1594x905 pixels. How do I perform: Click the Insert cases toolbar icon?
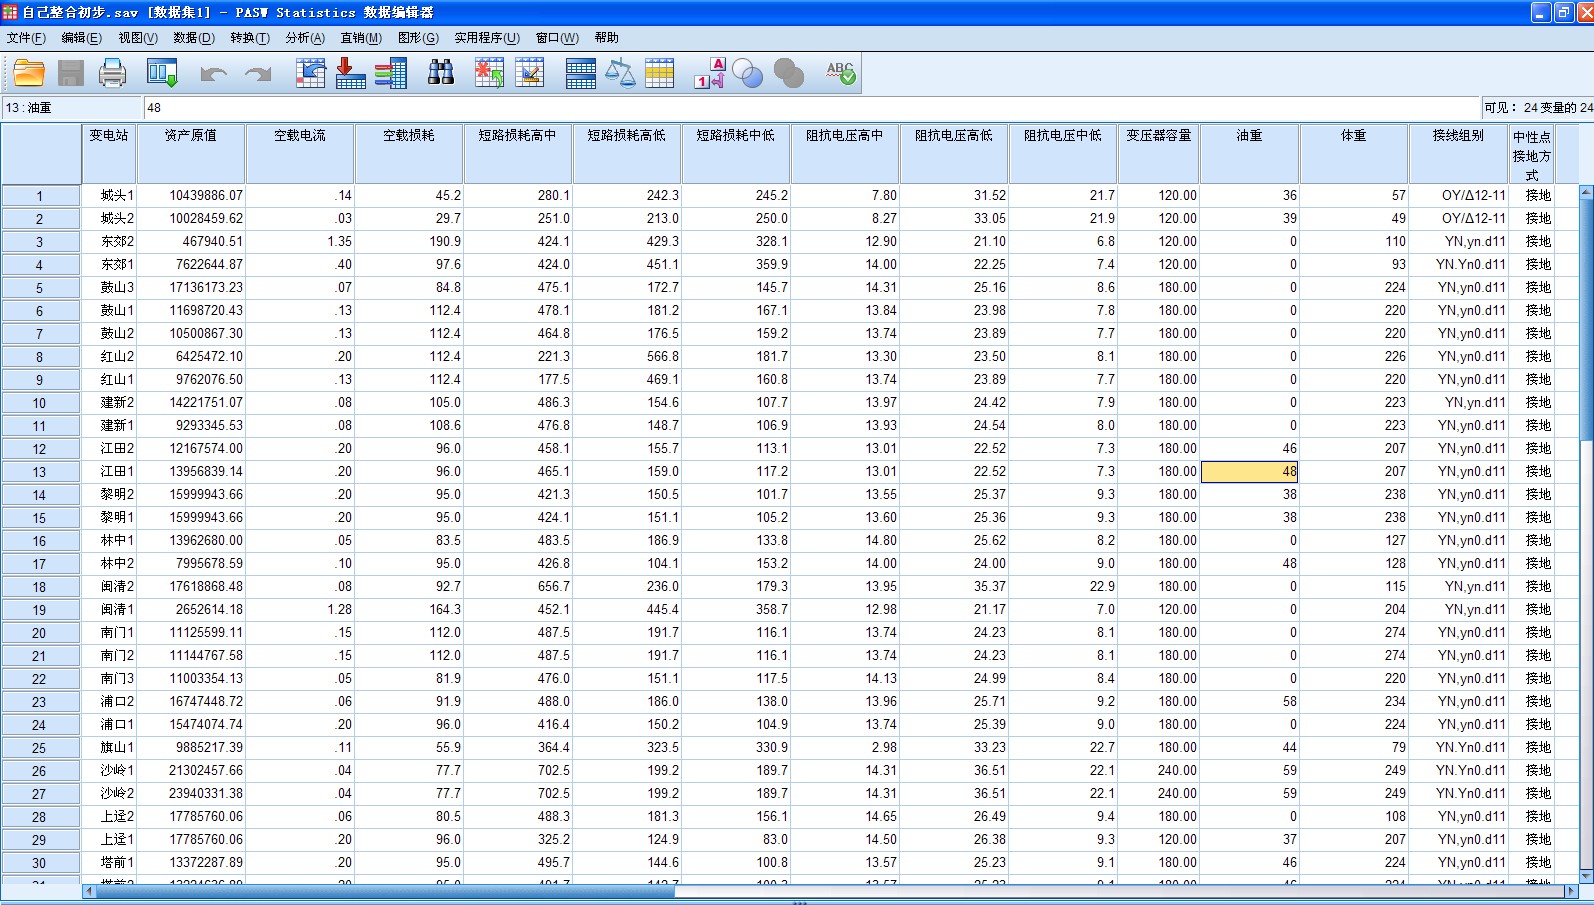click(x=489, y=73)
